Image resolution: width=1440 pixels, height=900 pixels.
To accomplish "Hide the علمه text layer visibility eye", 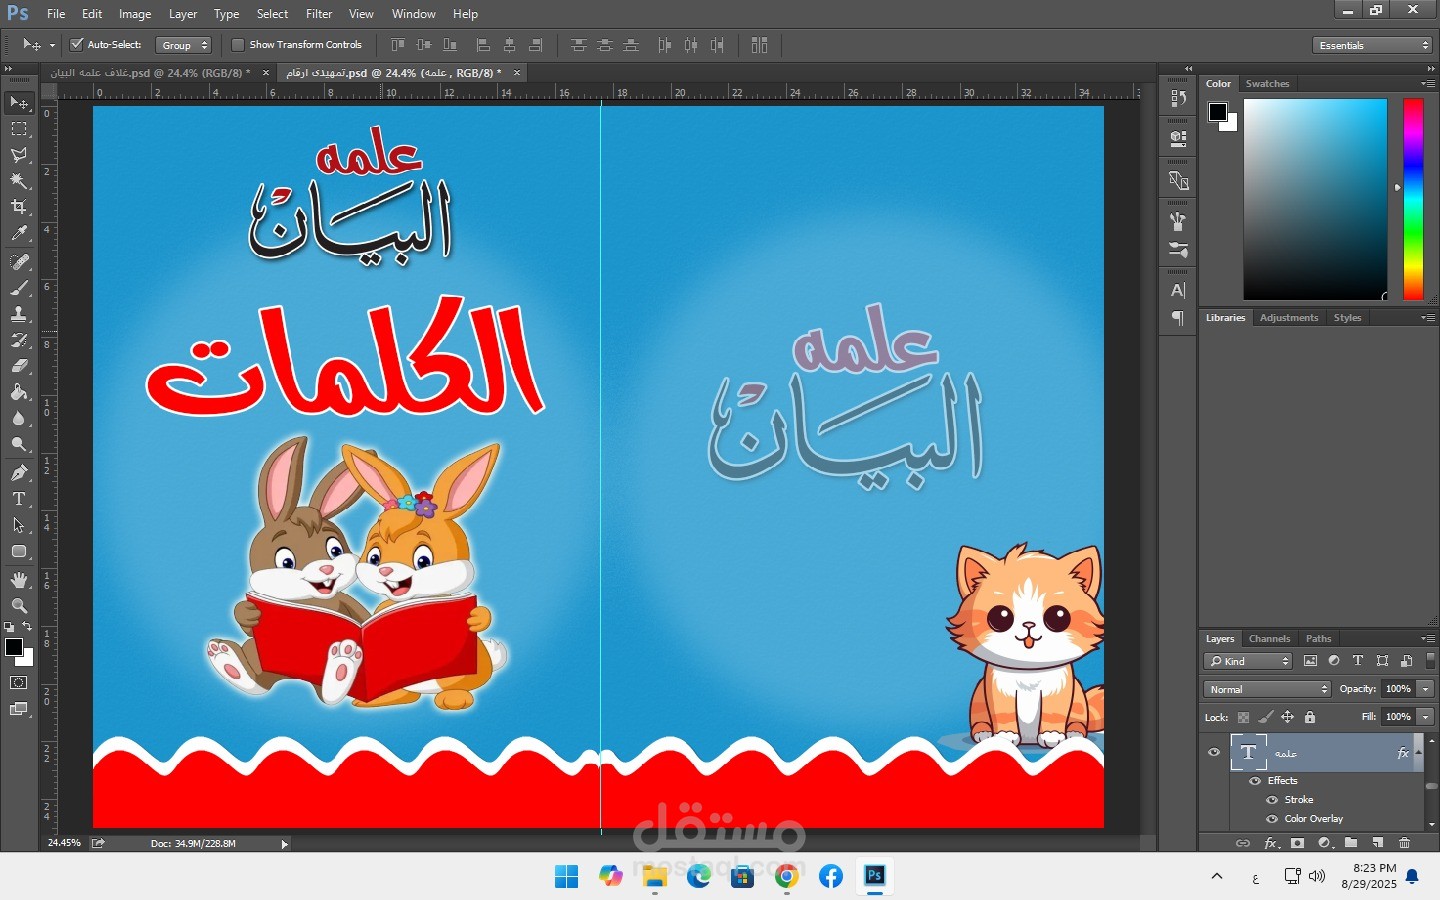I will [1214, 753].
